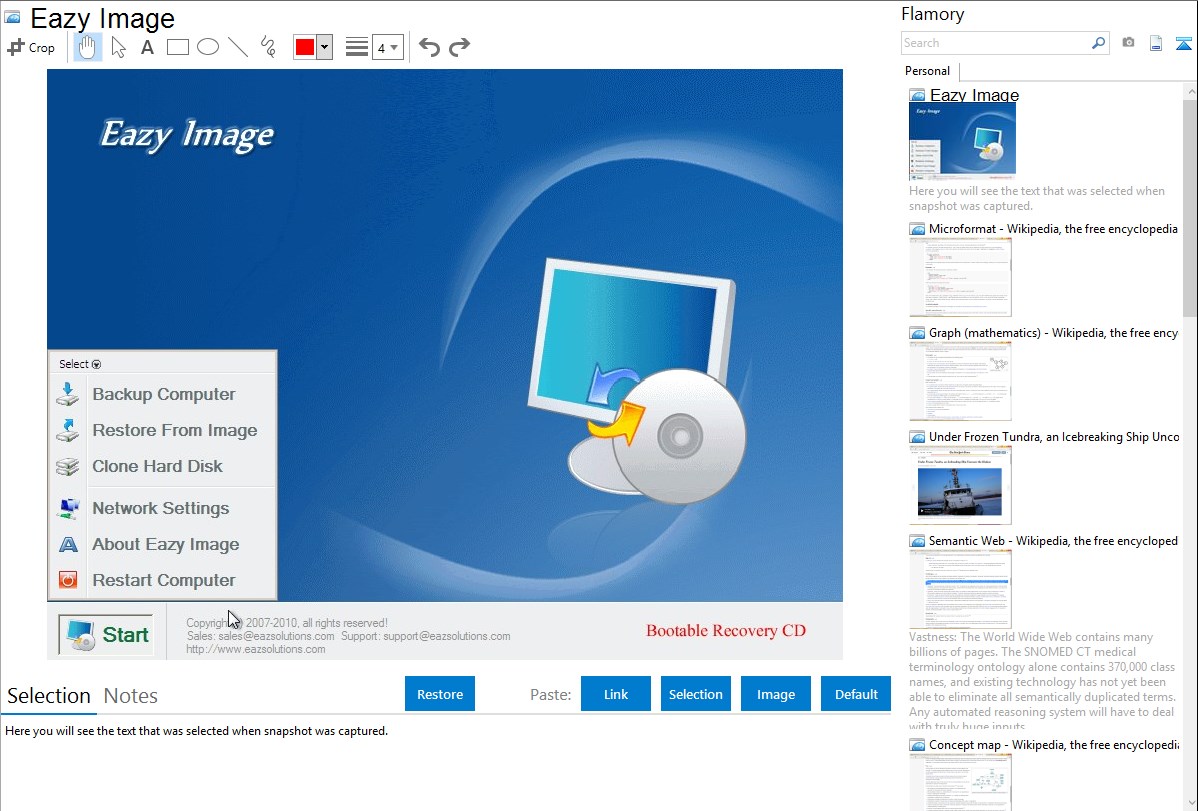Open the Under Frozen Tundra snapshot thumbnail
The image size is (1198, 811).
[960, 485]
